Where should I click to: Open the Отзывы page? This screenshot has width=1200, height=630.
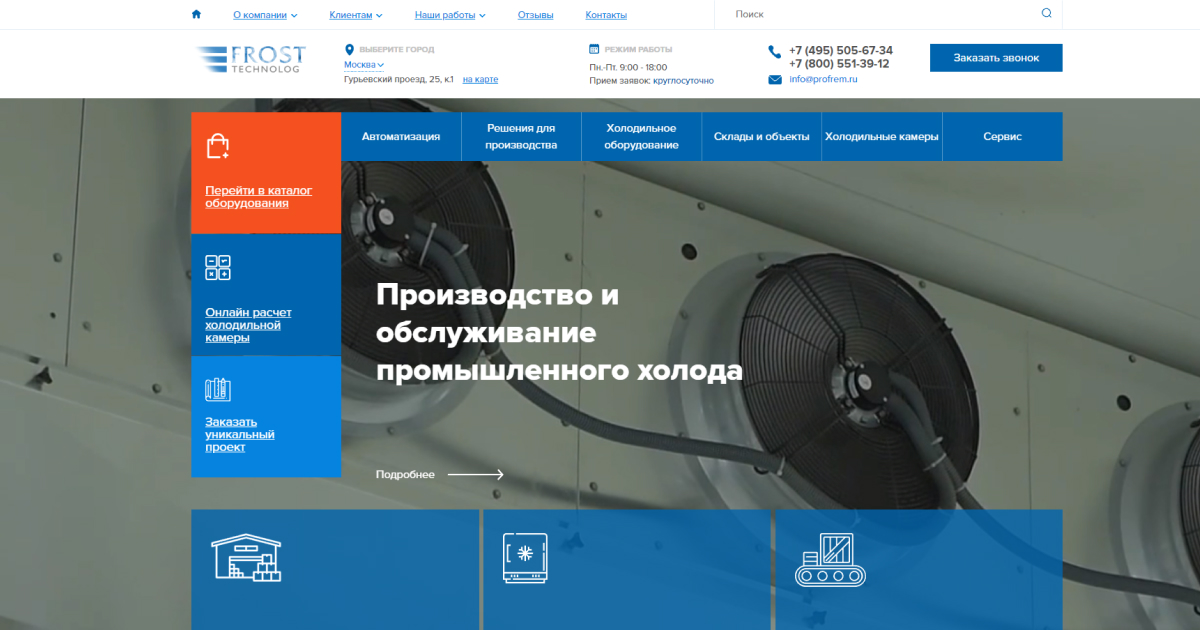click(x=536, y=15)
